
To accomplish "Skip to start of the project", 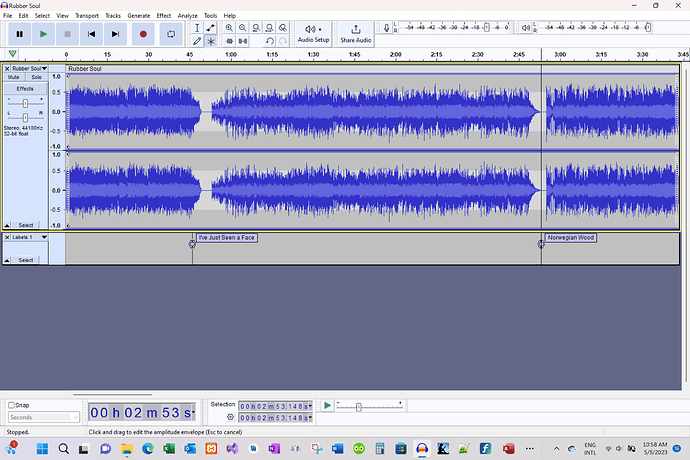I will click(92, 34).
